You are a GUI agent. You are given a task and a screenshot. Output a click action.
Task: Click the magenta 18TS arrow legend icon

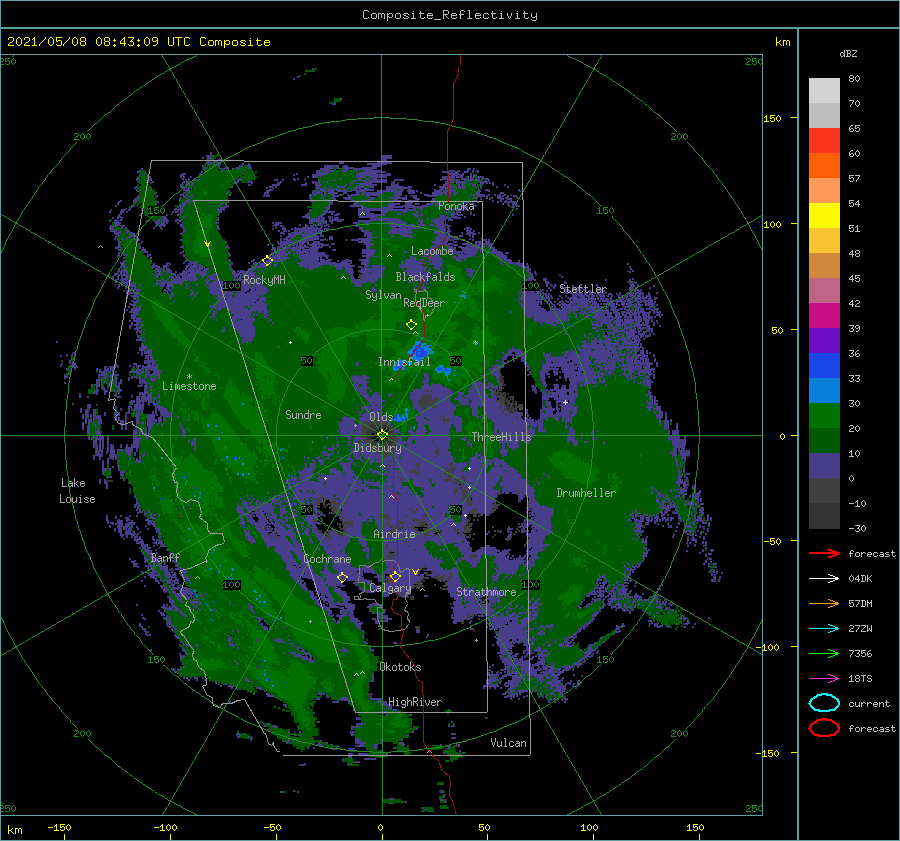pyautogui.click(x=824, y=679)
